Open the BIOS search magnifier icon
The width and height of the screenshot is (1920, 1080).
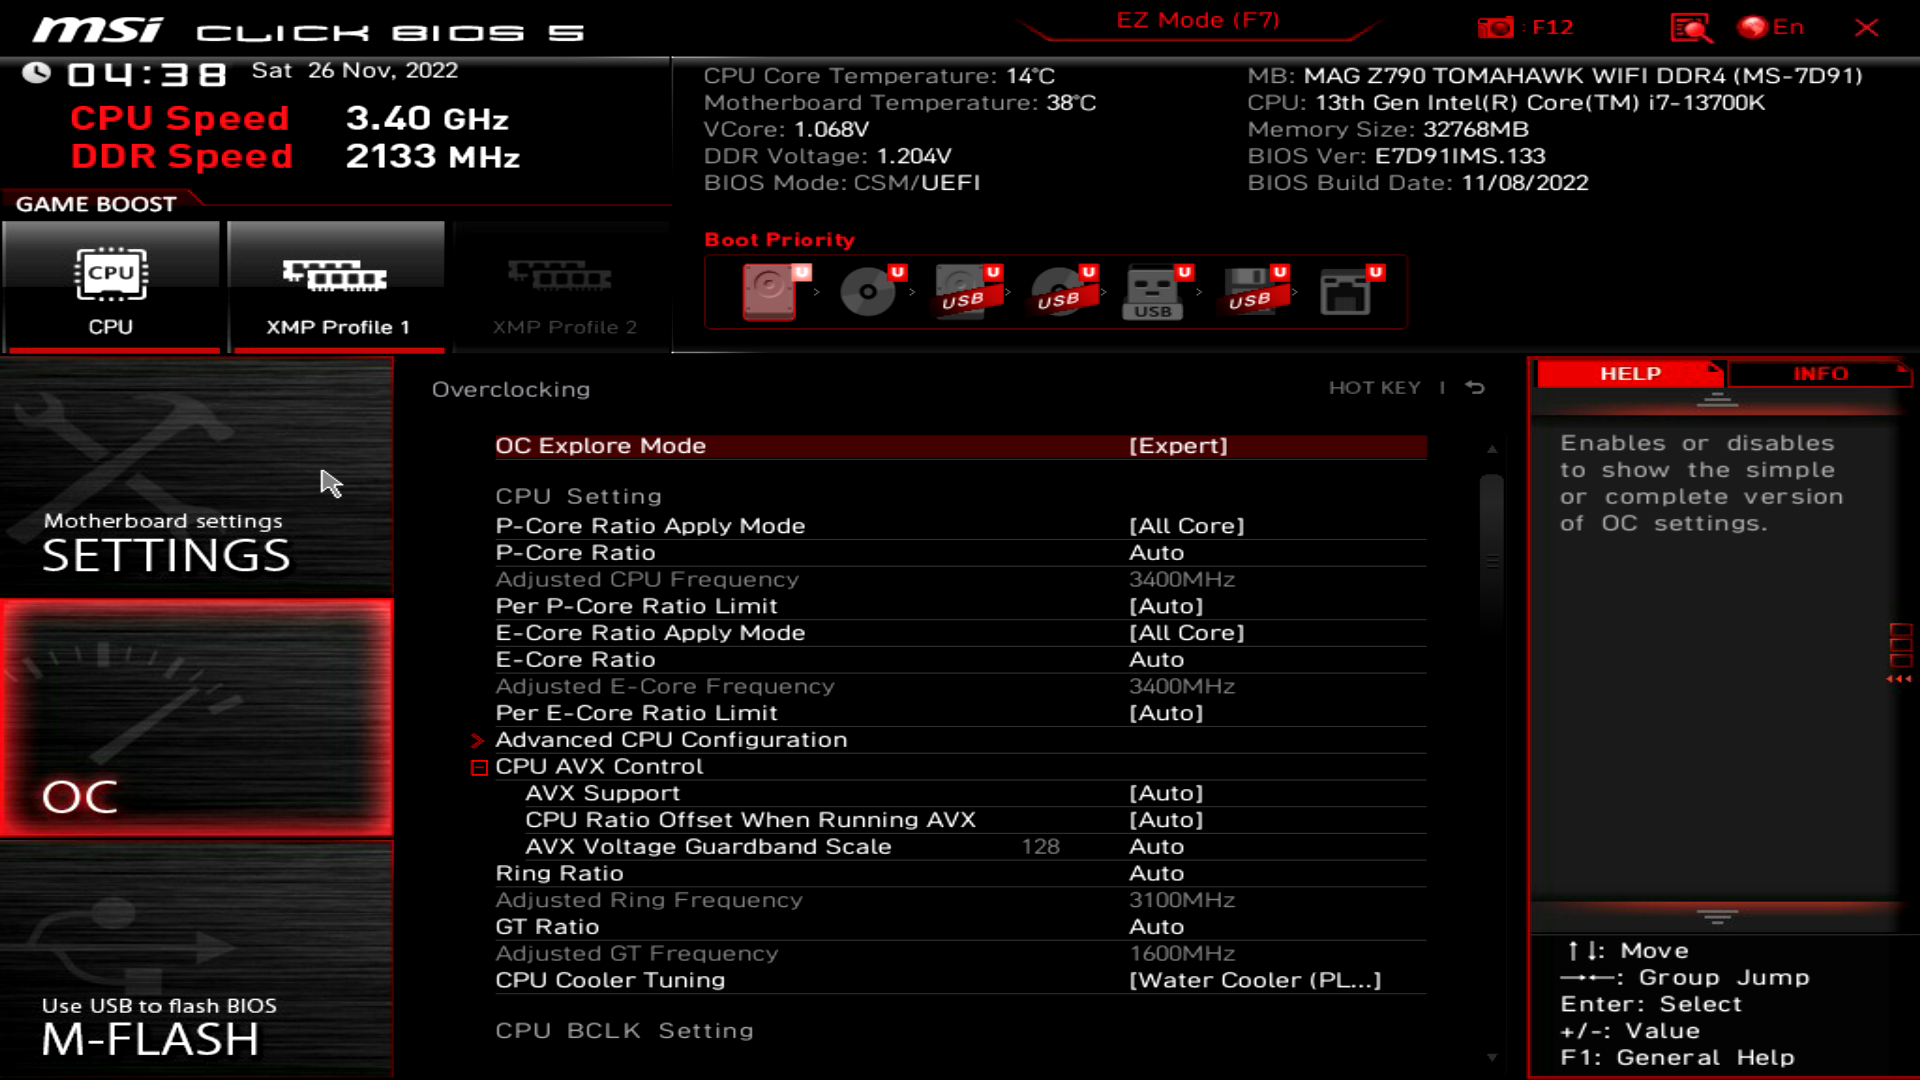[x=1691, y=28]
